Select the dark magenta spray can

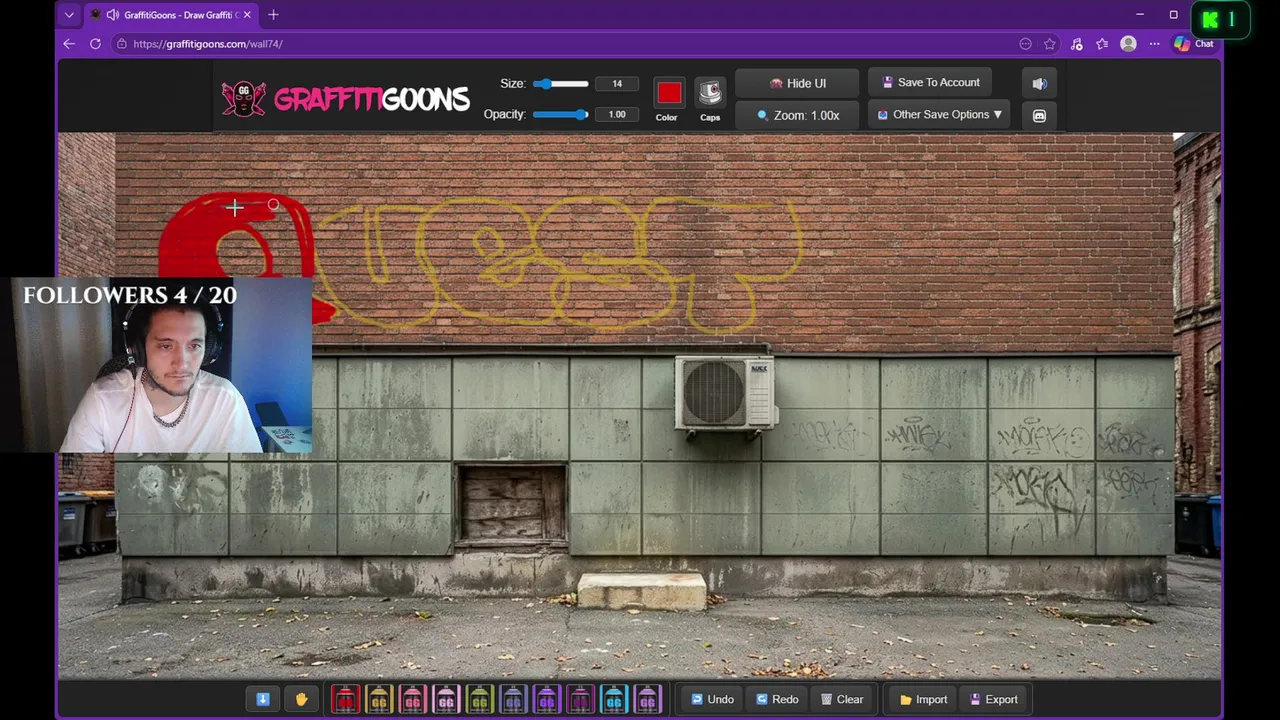click(x=580, y=699)
